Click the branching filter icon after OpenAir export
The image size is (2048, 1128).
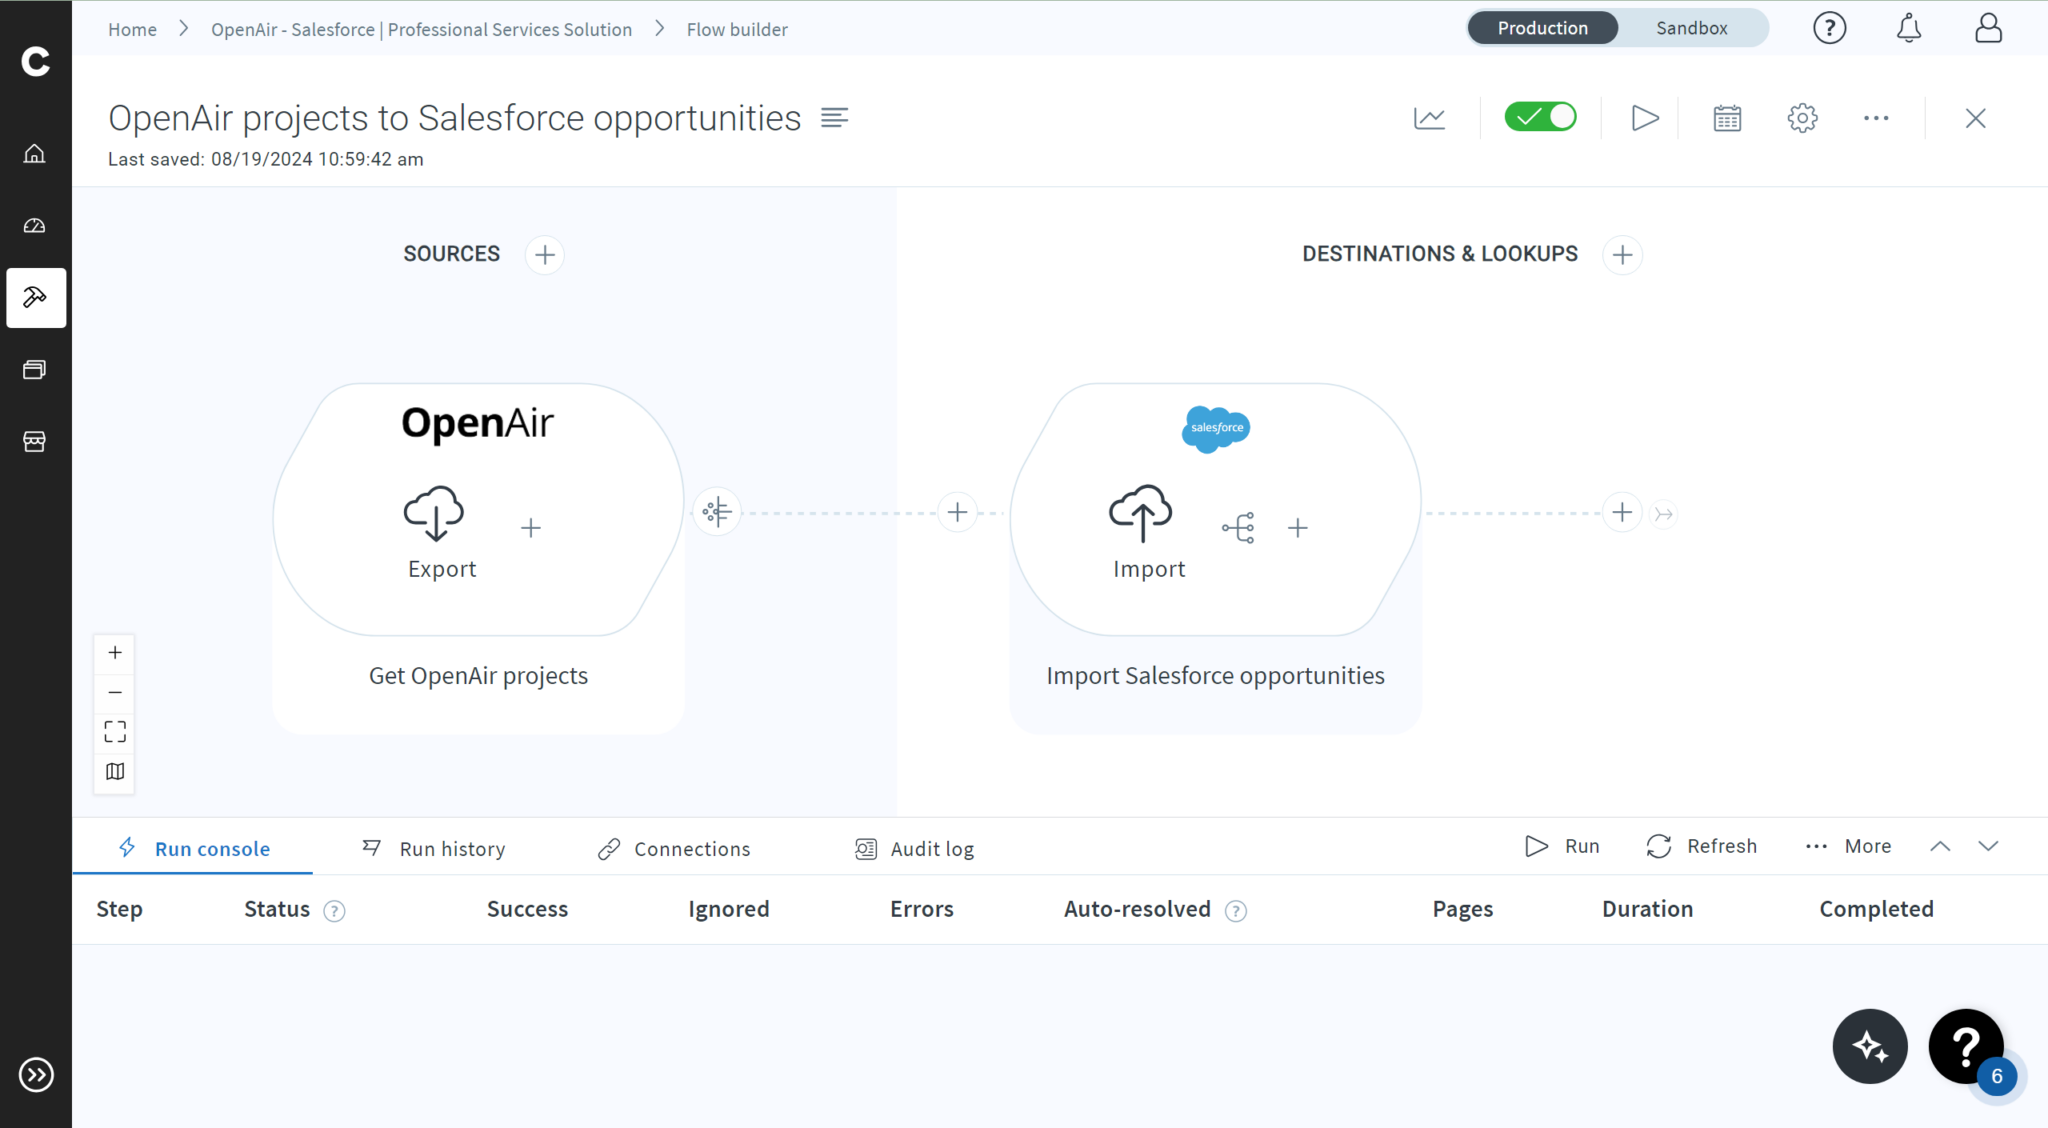click(716, 511)
